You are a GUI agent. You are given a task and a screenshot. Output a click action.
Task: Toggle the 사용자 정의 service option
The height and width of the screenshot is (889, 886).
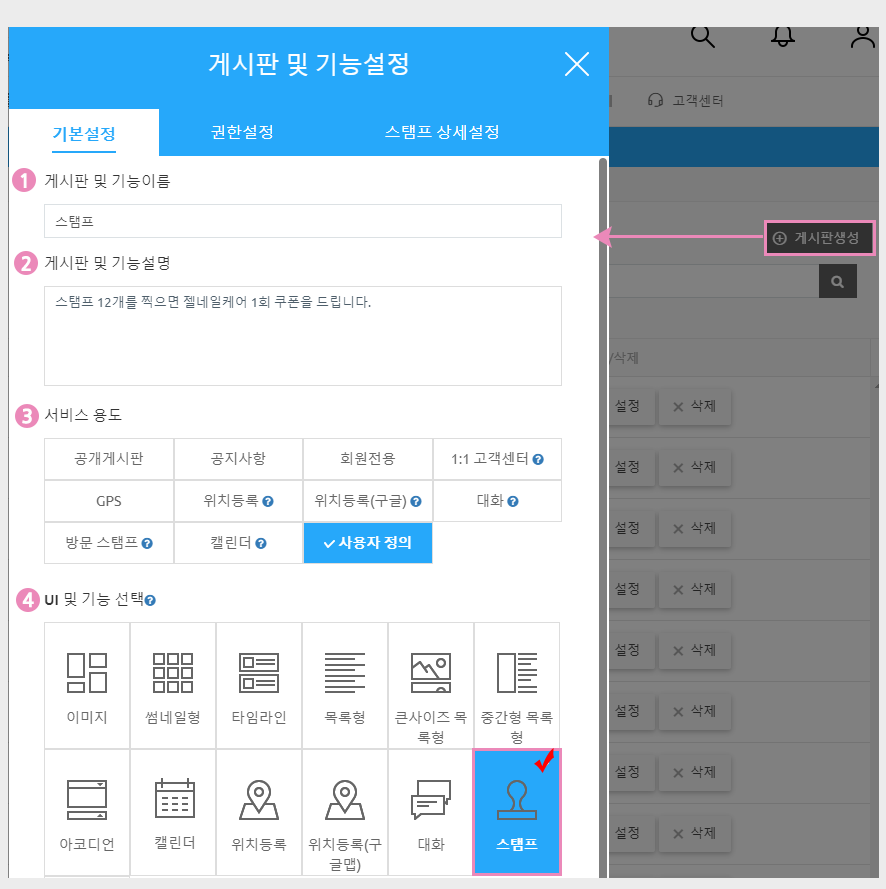coord(368,543)
